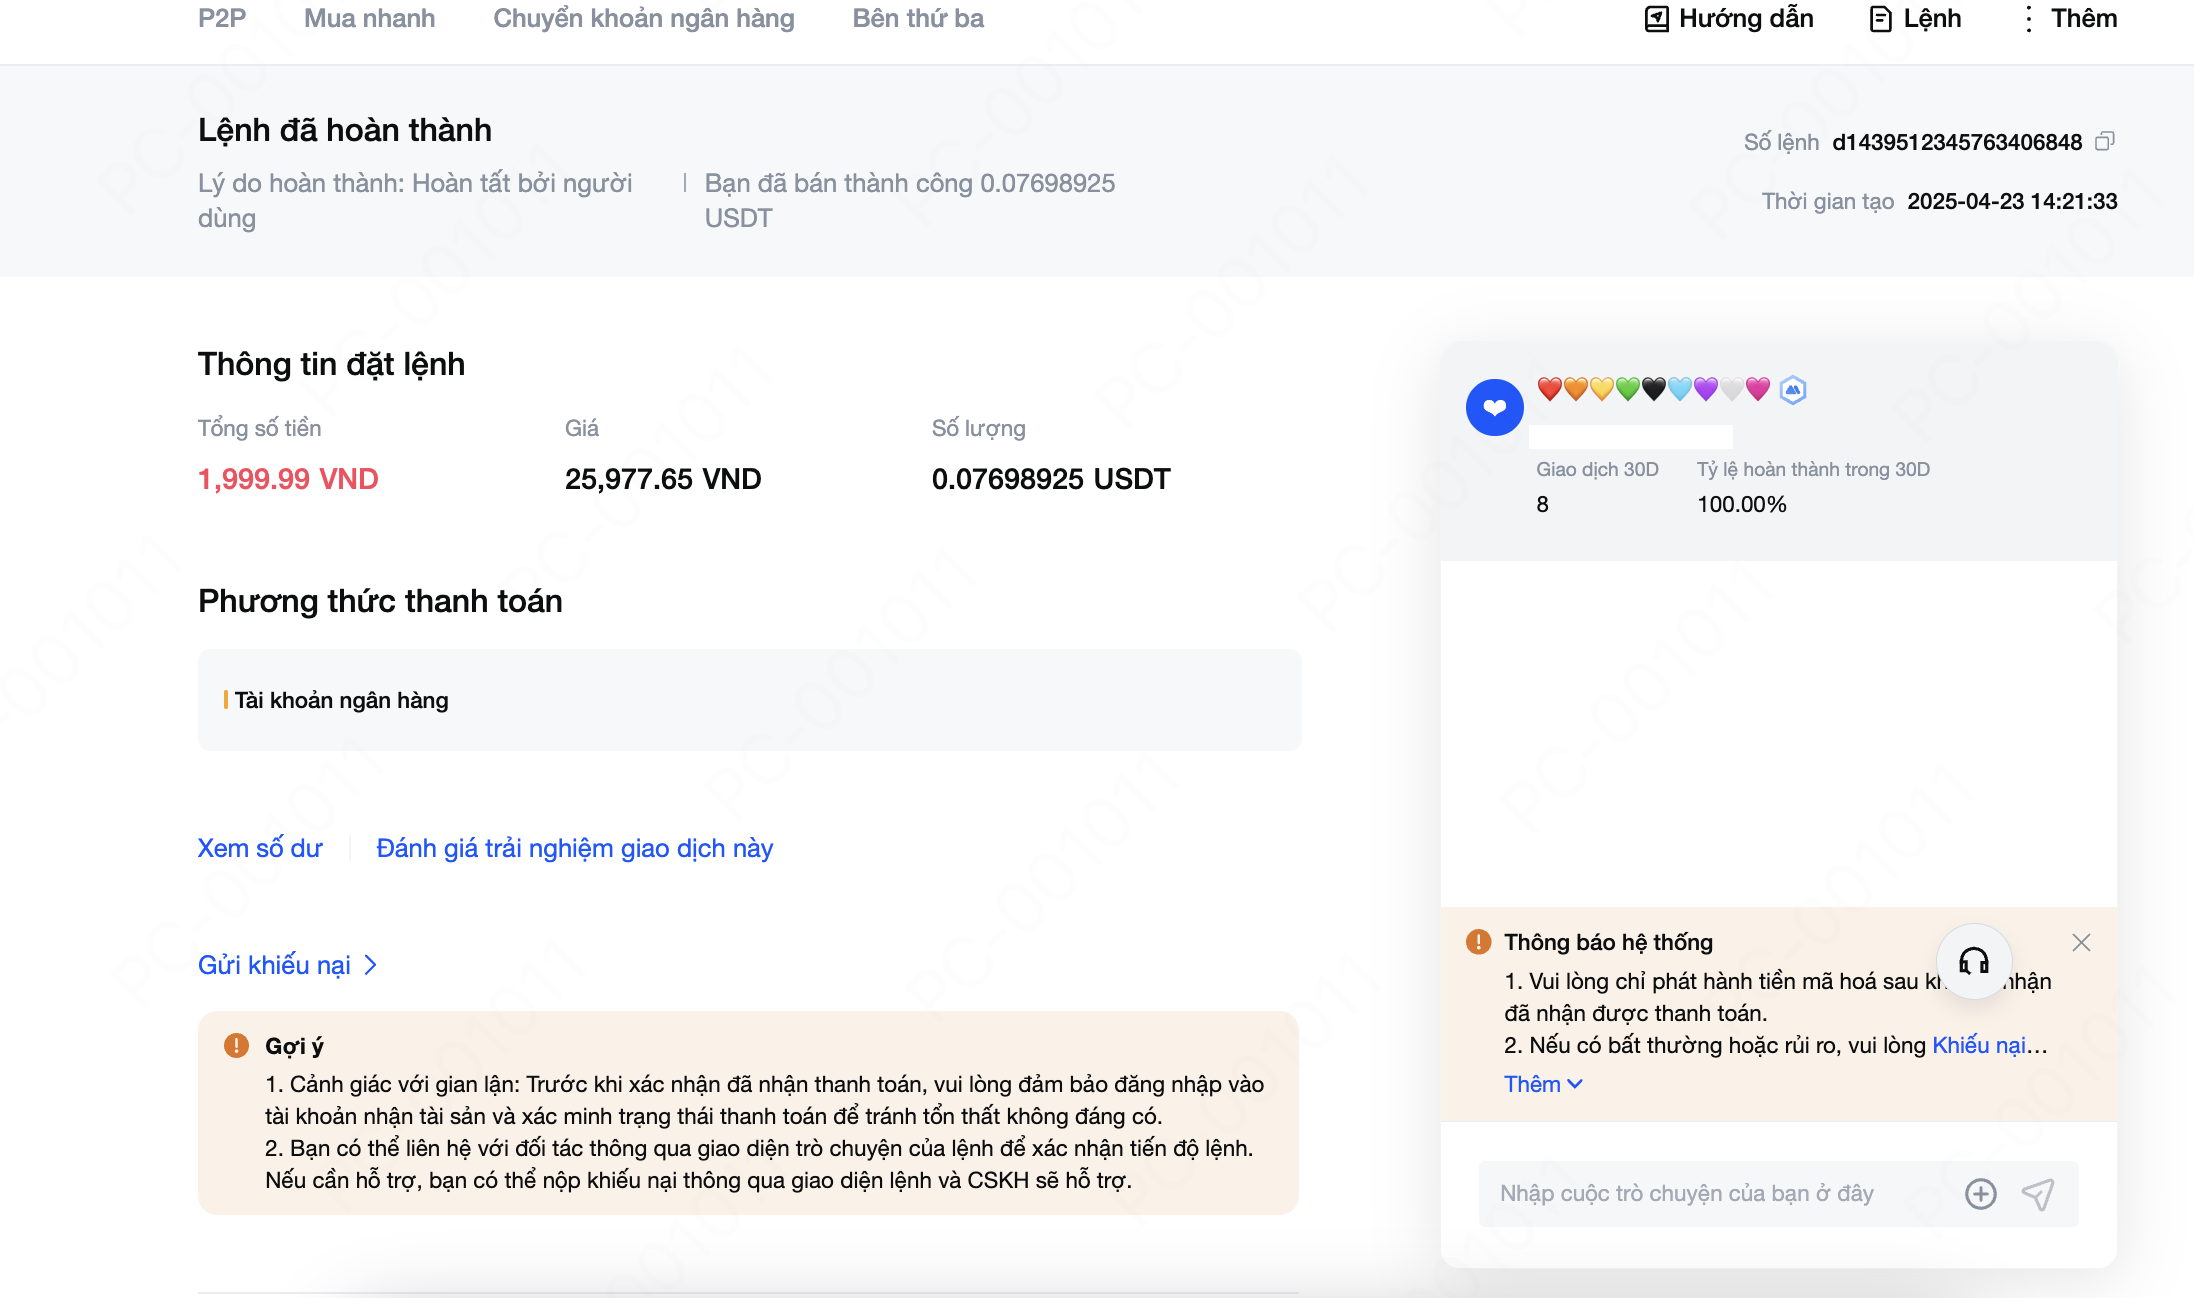Click Xem số dư link
Image resolution: width=2194 pixels, height=1298 pixels.
[x=260, y=849]
